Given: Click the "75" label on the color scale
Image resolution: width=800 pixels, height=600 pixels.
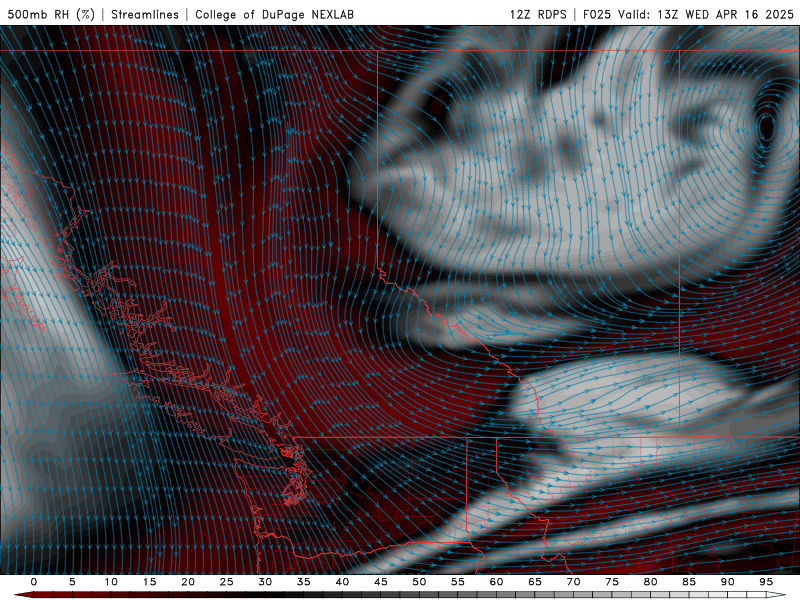Looking at the screenshot, I should pyautogui.click(x=612, y=582).
